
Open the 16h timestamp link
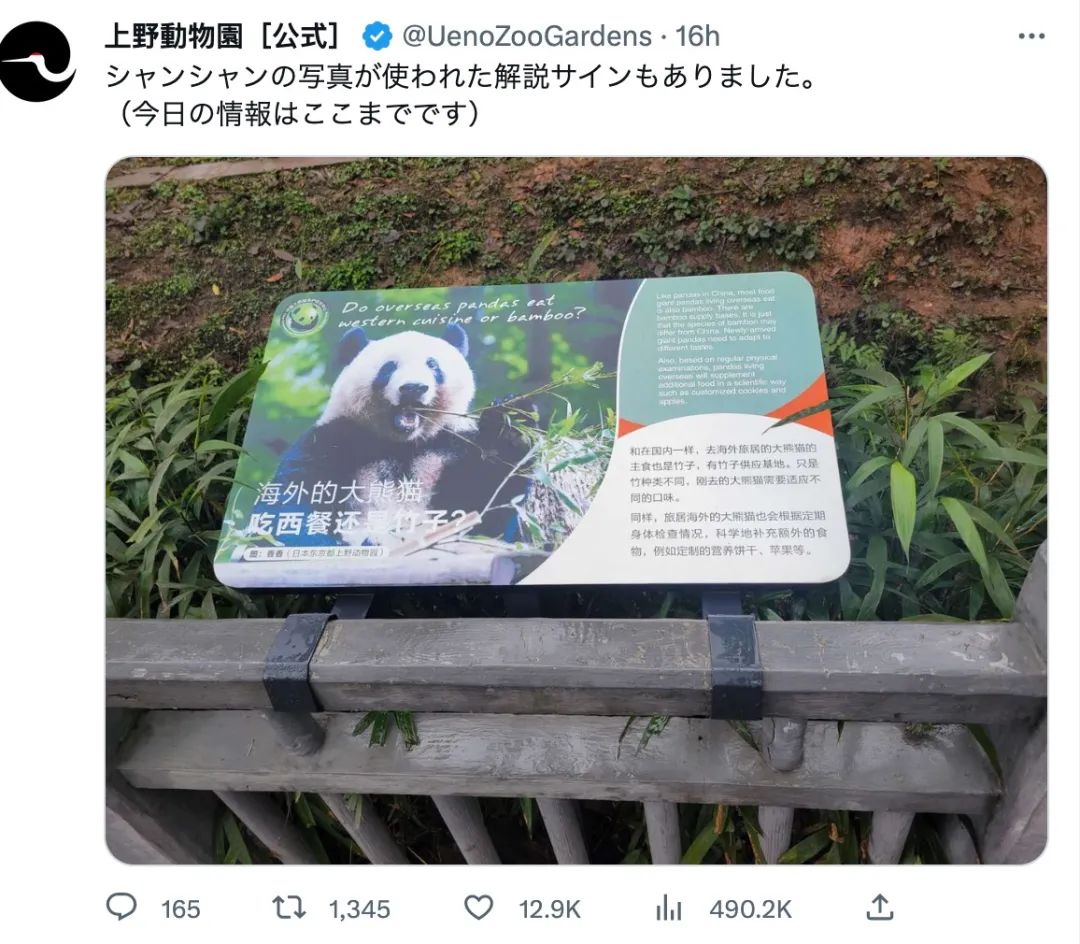697,36
